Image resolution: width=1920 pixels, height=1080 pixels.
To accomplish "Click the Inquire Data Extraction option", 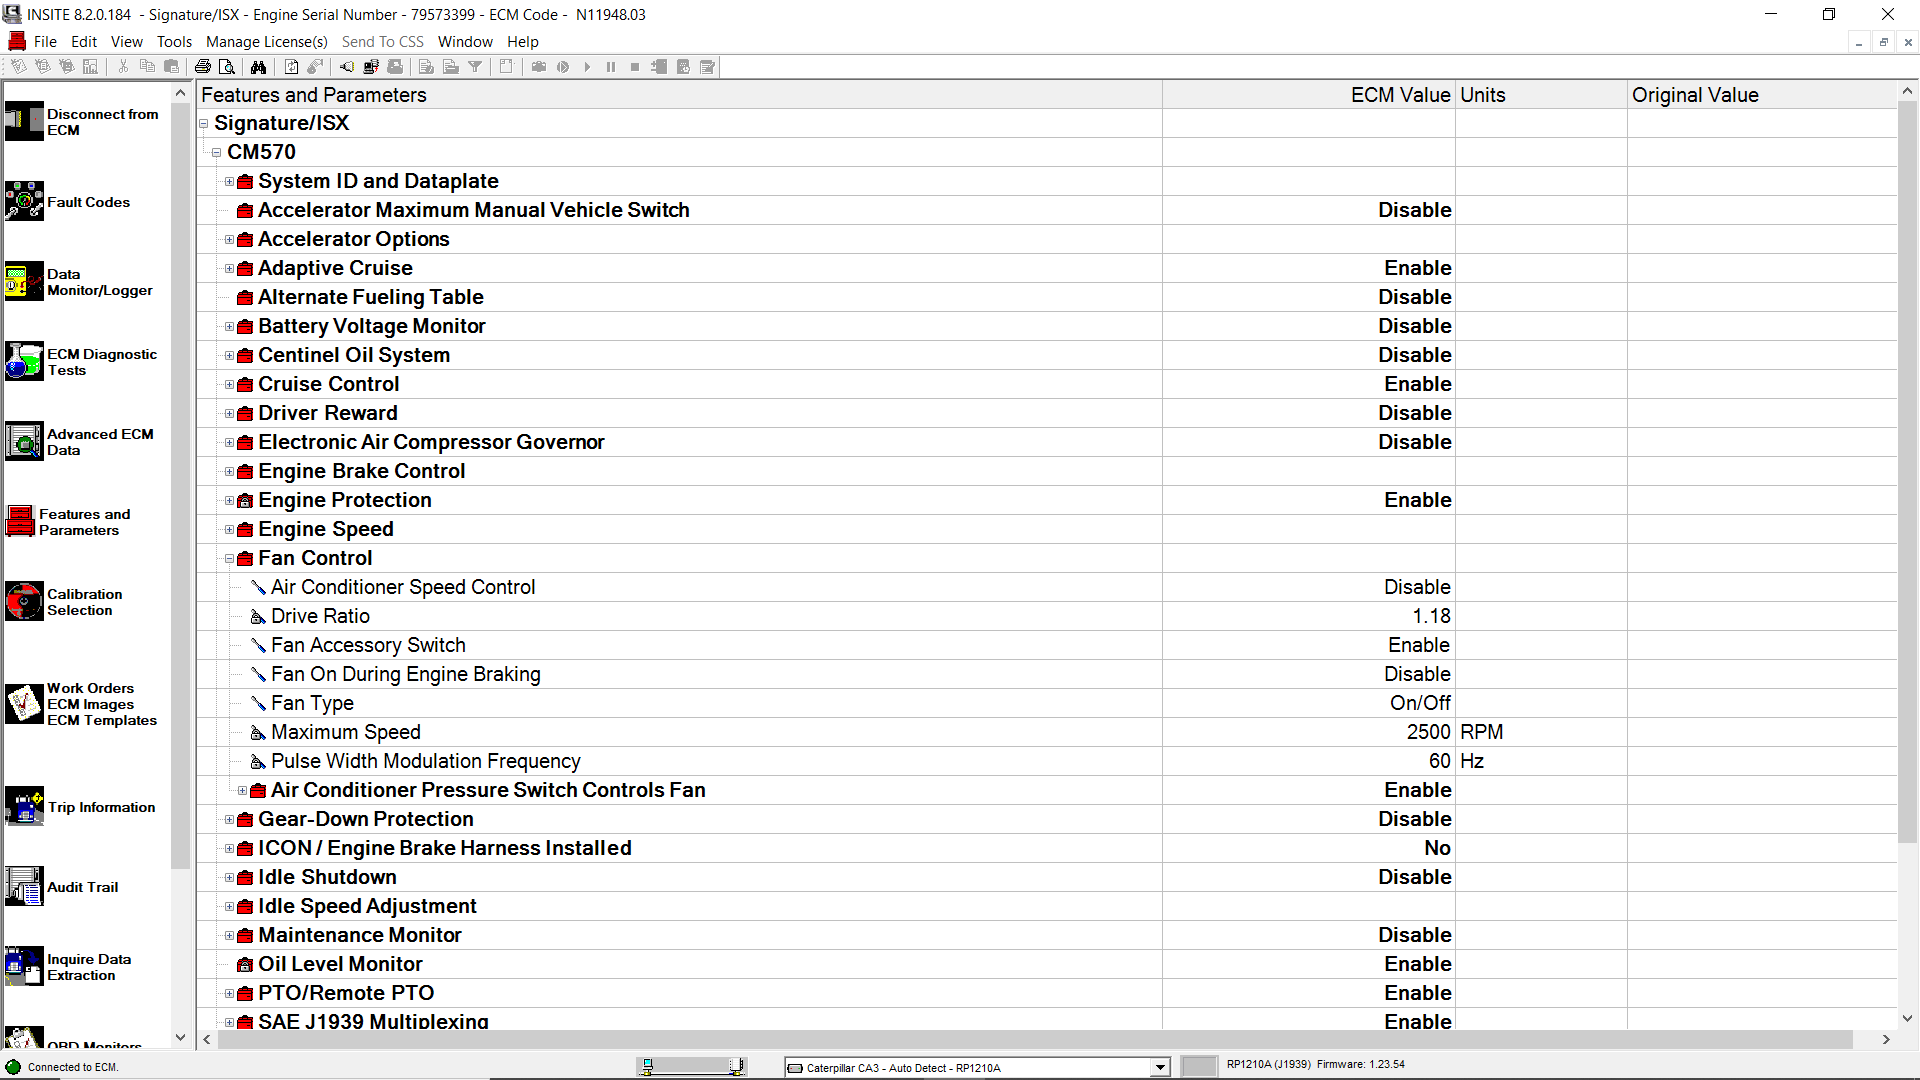I will [x=24, y=966].
